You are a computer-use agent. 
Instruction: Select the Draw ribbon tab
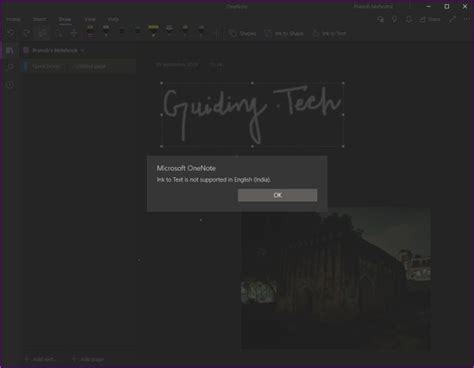(65, 19)
